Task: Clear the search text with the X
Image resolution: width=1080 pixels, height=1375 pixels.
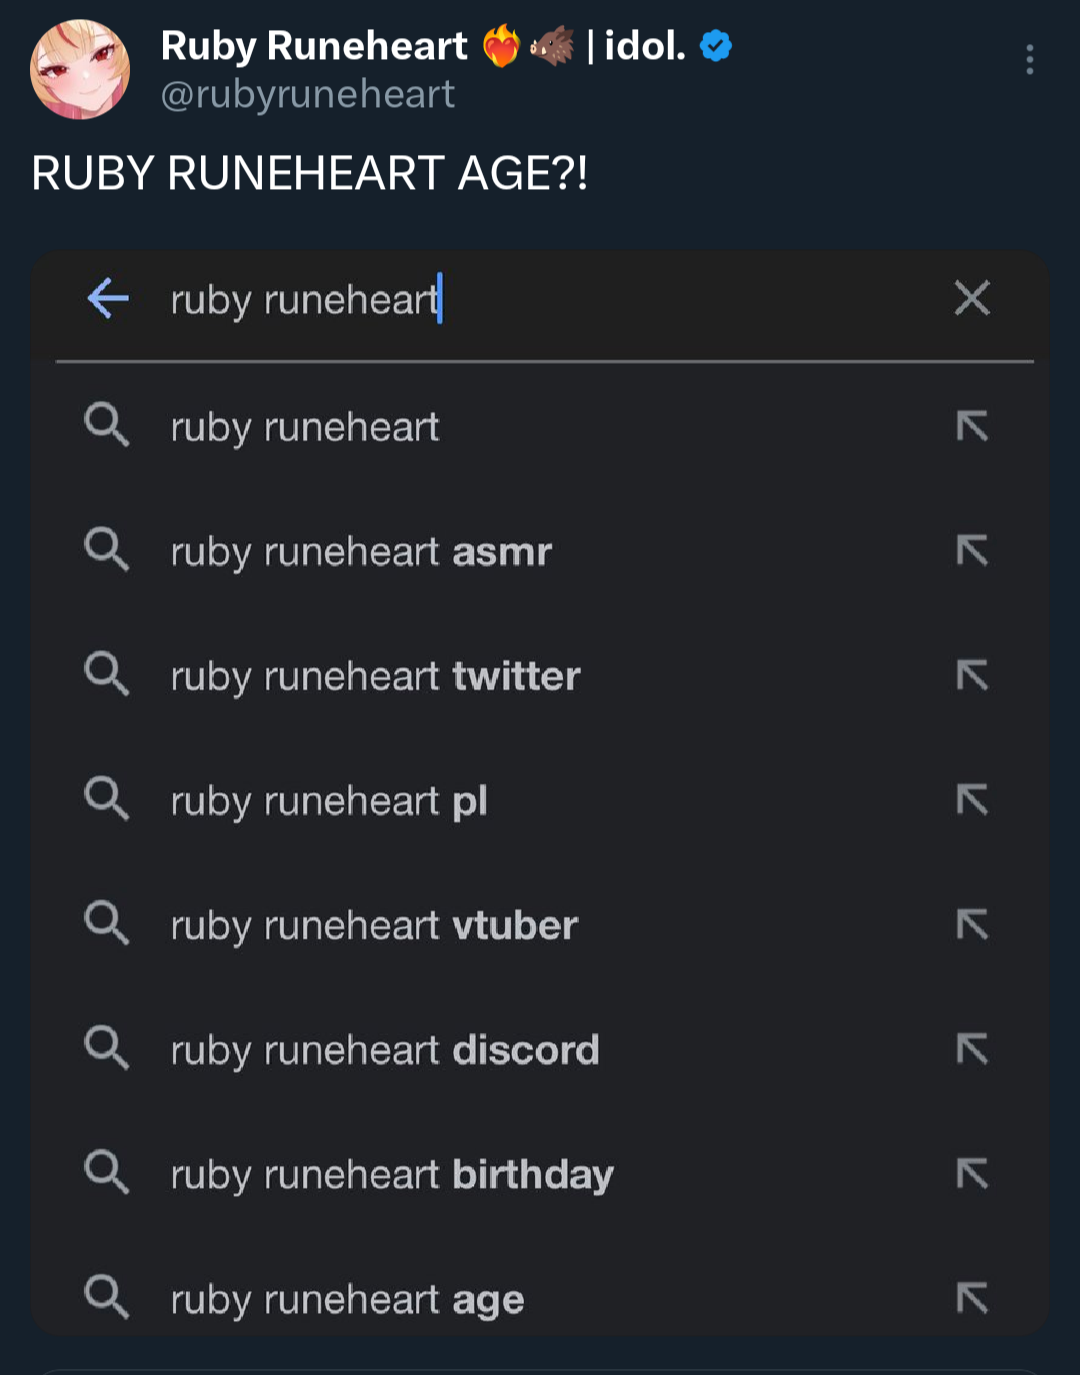Action: click(x=971, y=298)
